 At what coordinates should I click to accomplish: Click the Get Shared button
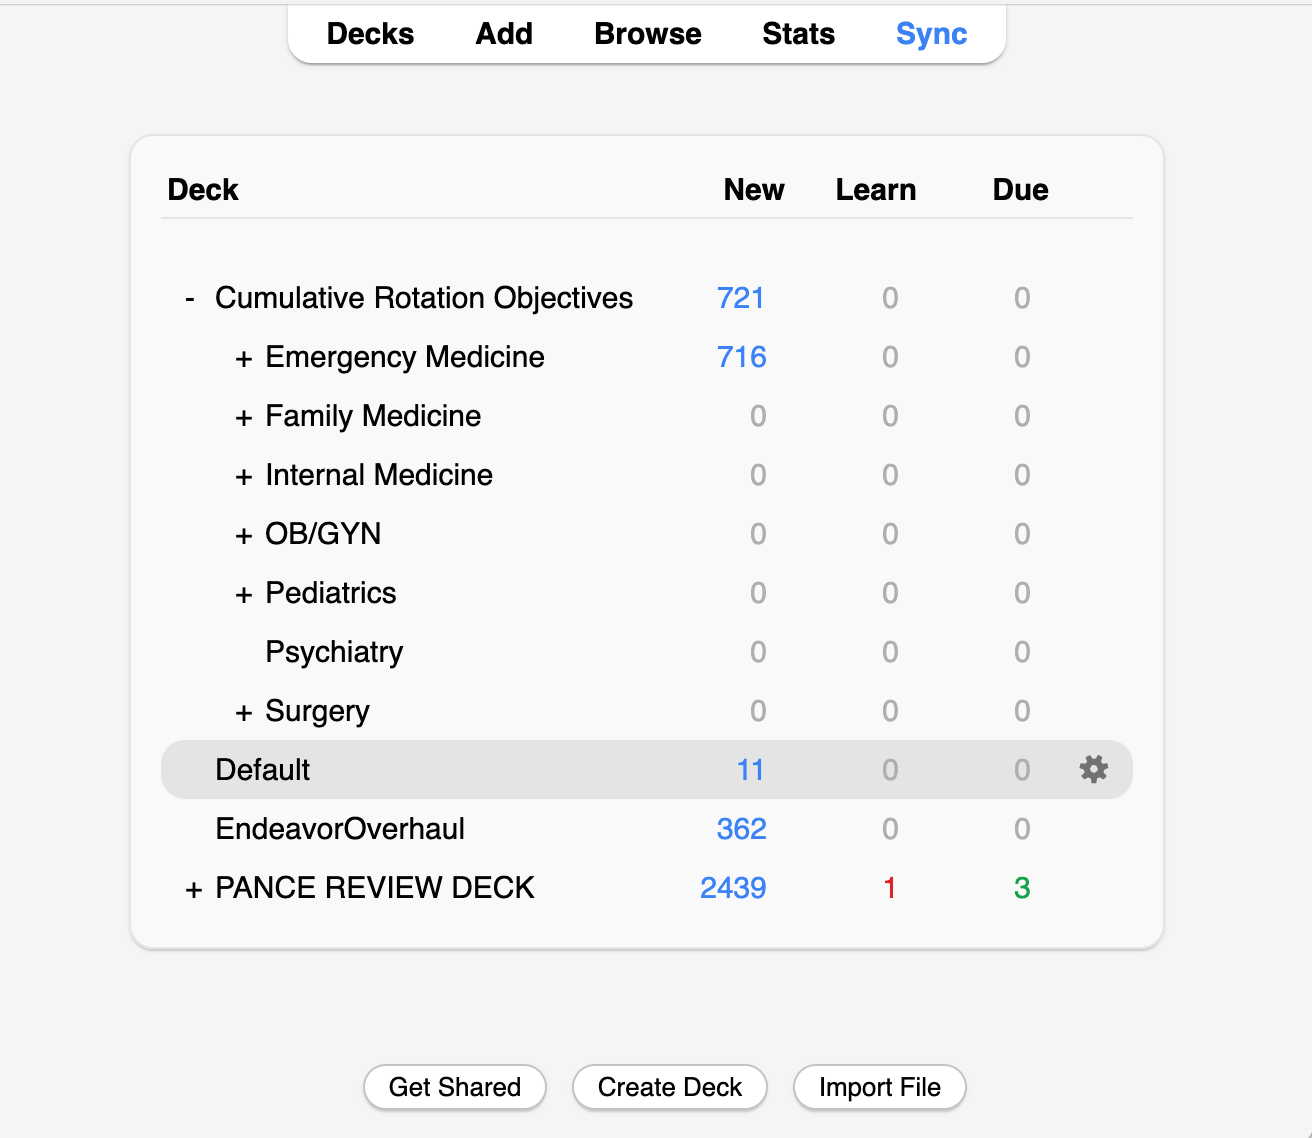point(455,1087)
